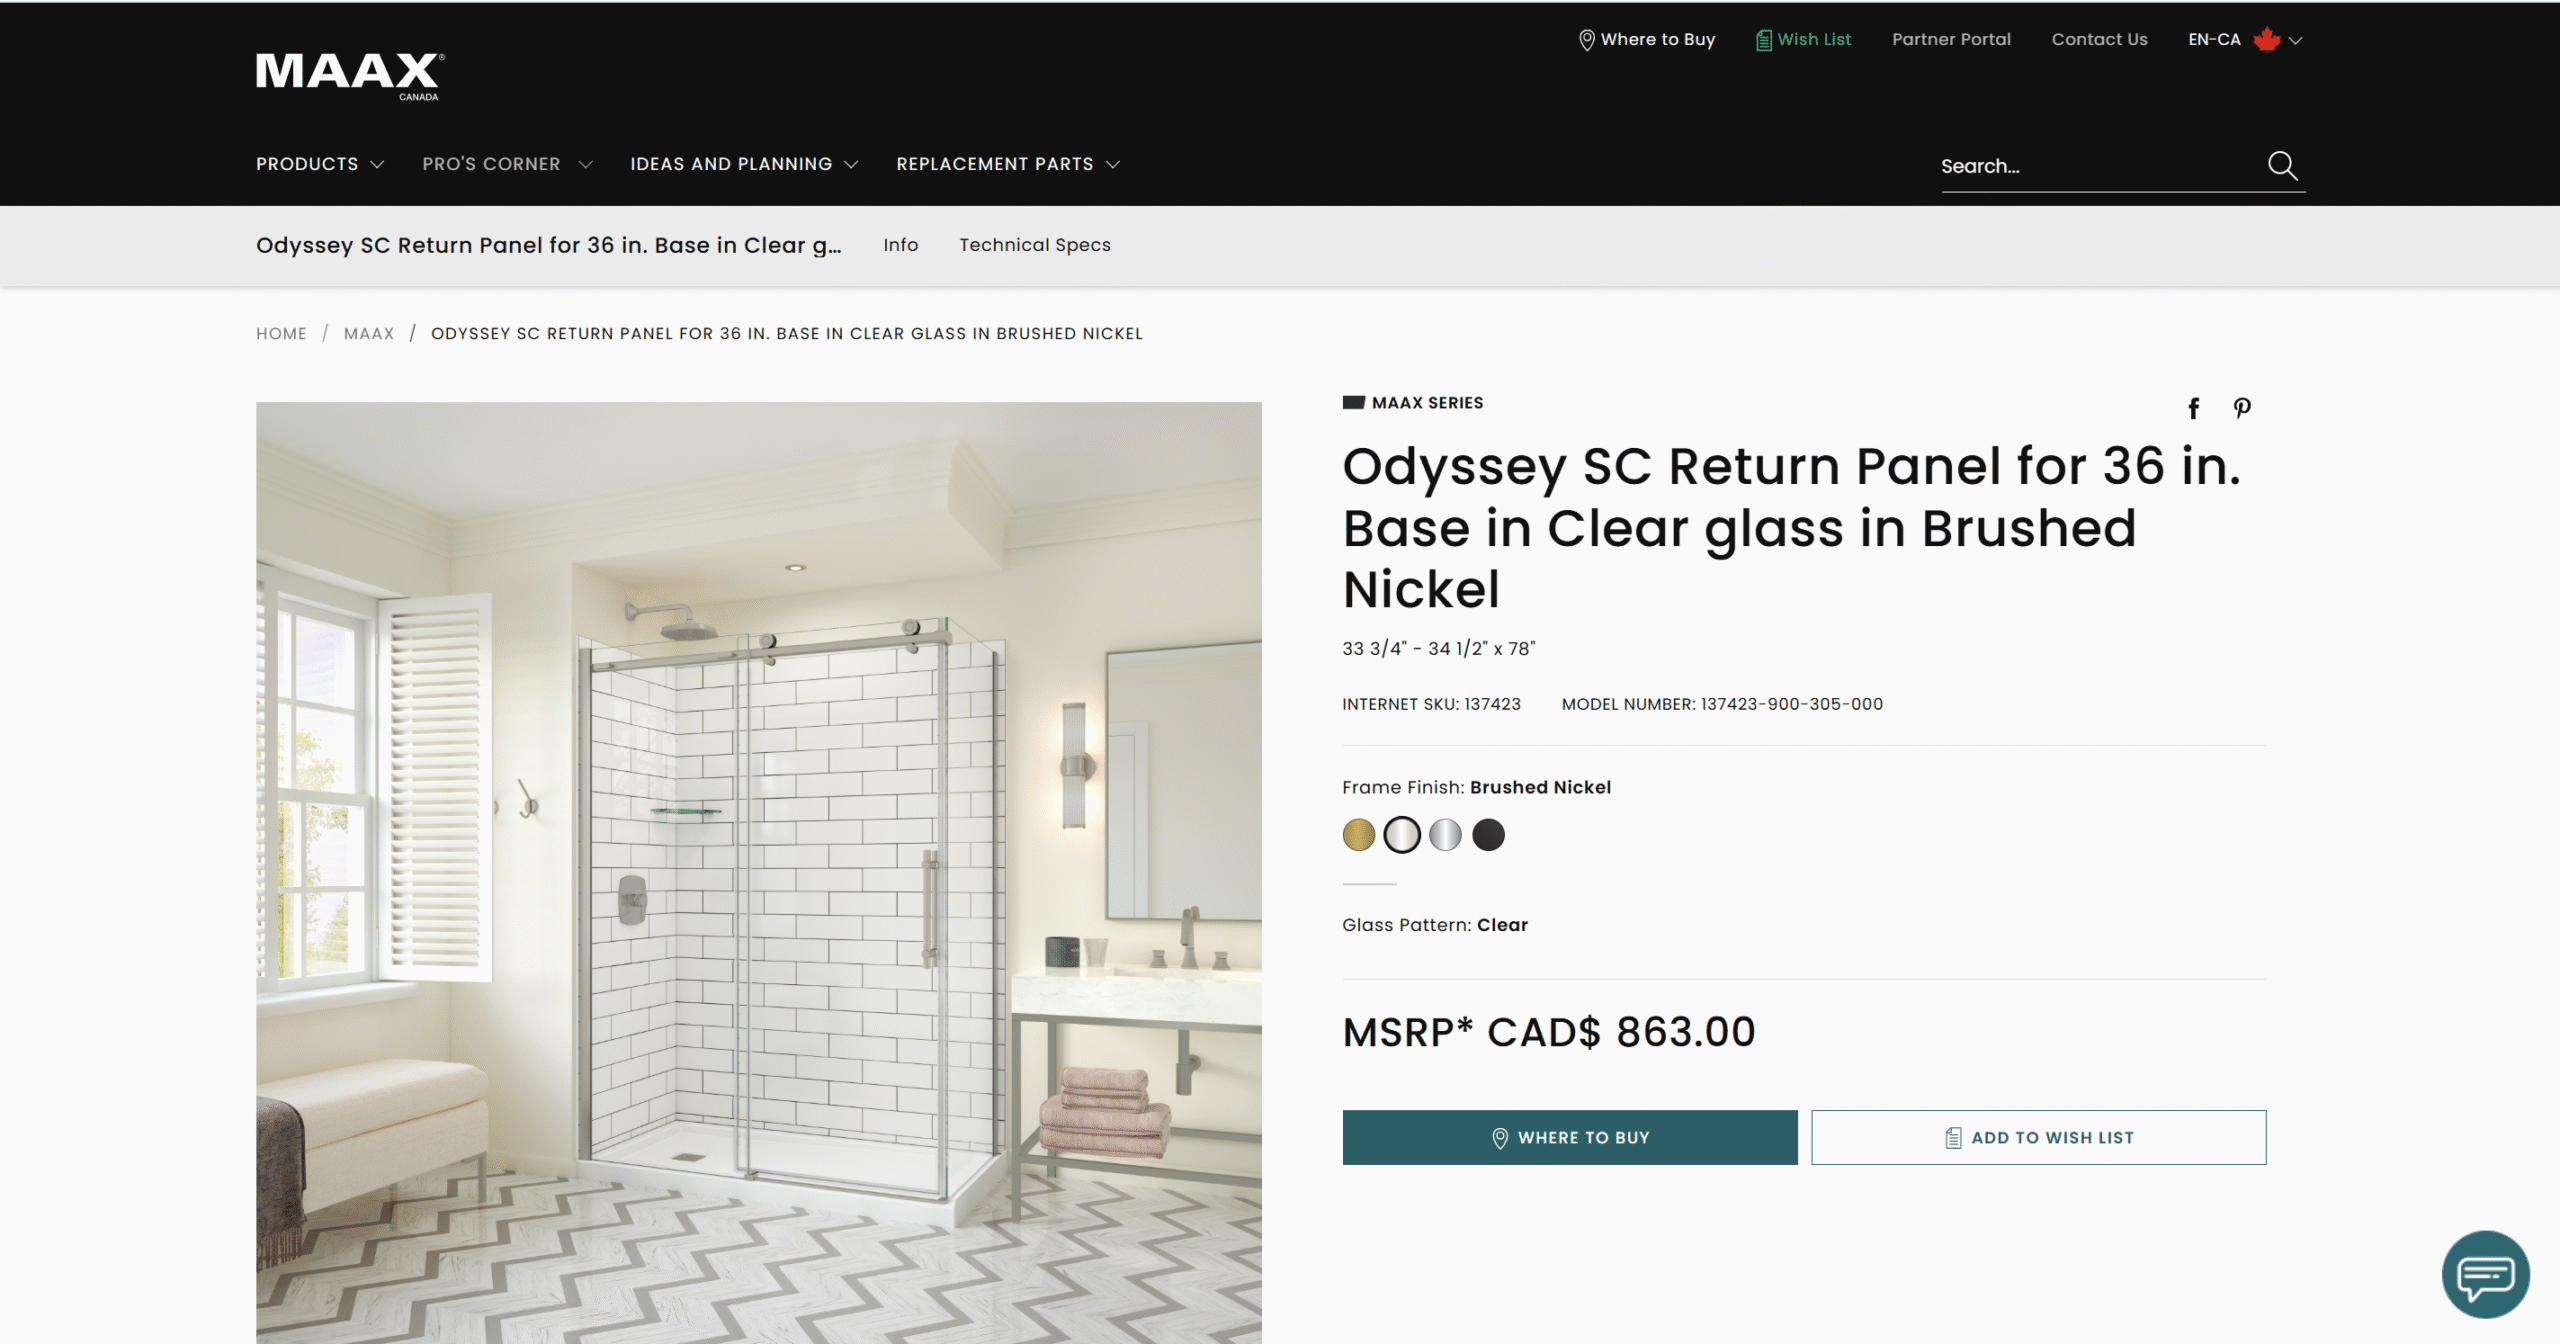Screen dimensions: 2560x1344
Task: Select the Chrome frame finish
Action: point(1446,835)
